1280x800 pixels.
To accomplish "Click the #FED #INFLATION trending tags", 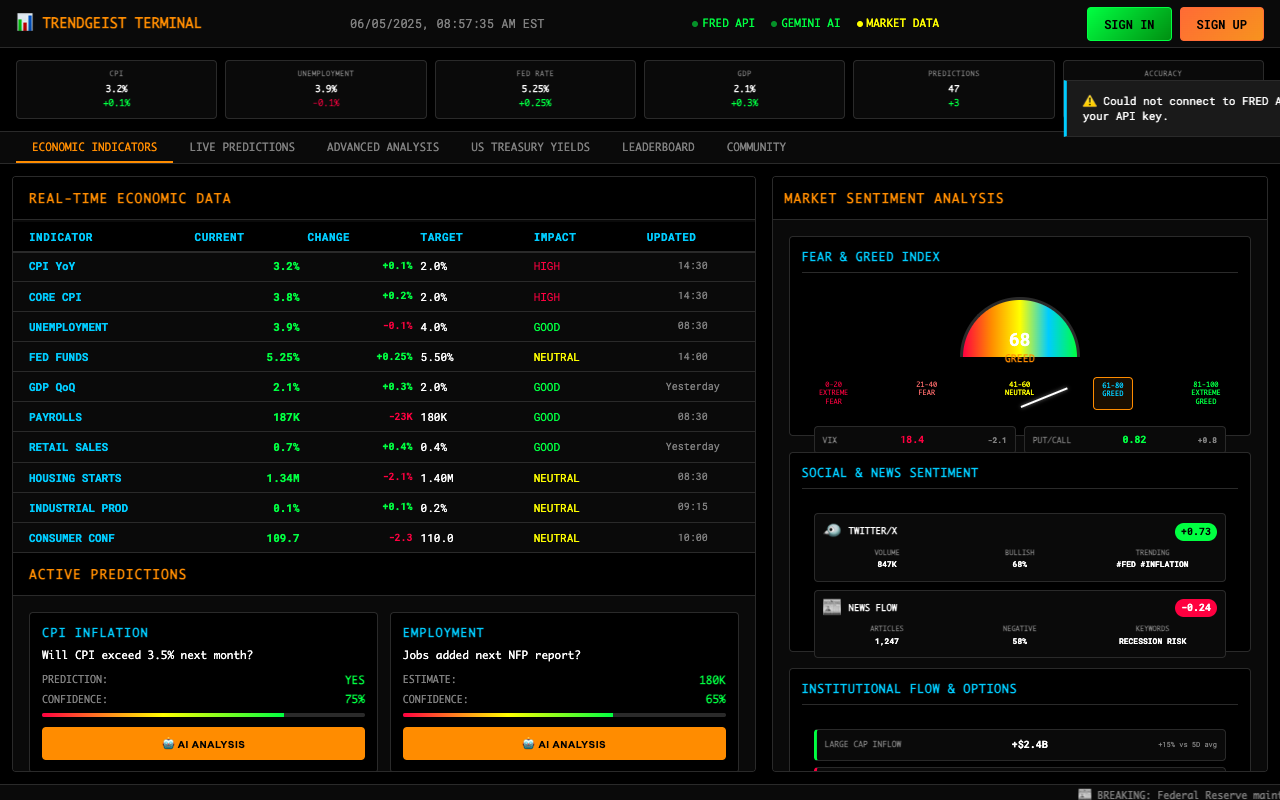I will (1152, 565).
